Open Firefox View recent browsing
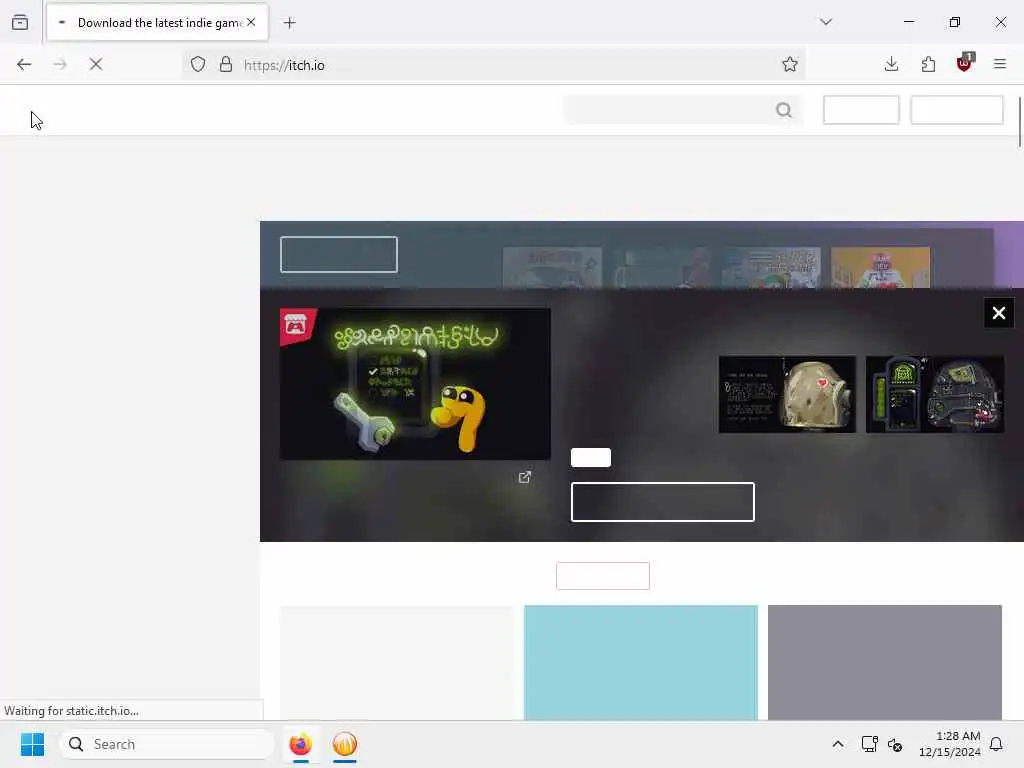This screenshot has height=768, width=1024. click(20, 23)
